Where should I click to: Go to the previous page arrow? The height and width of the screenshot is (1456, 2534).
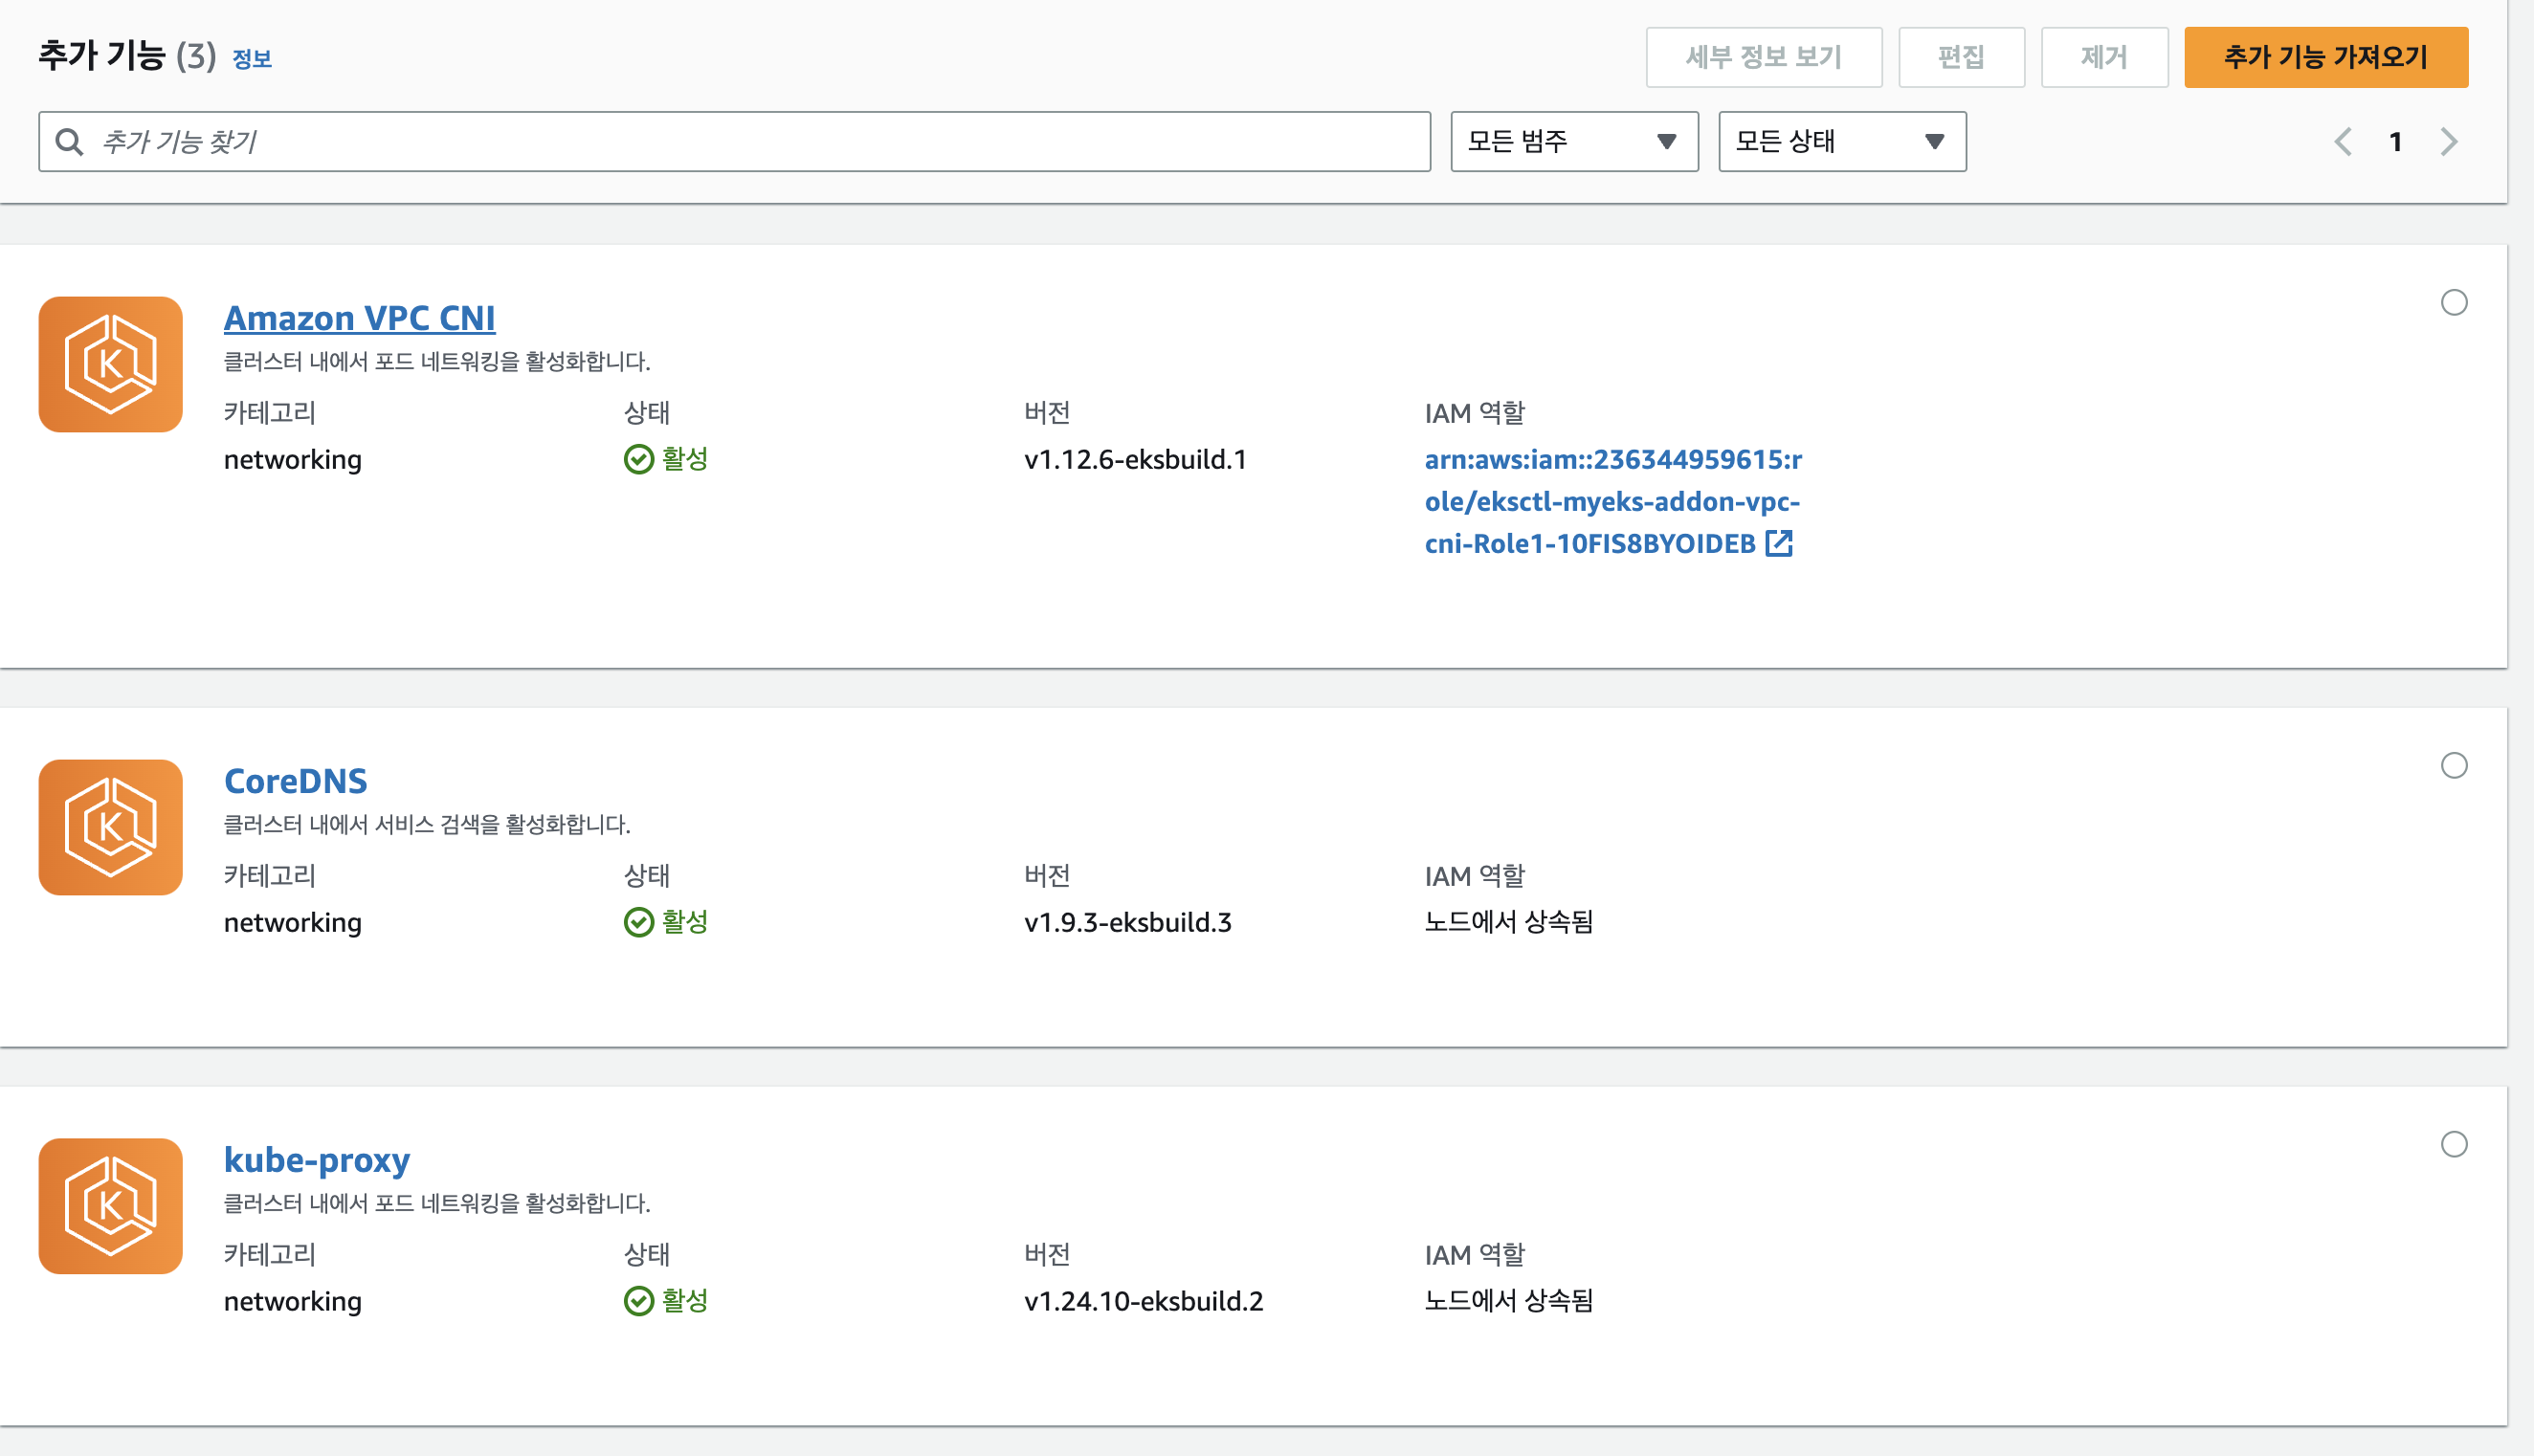click(2343, 142)
